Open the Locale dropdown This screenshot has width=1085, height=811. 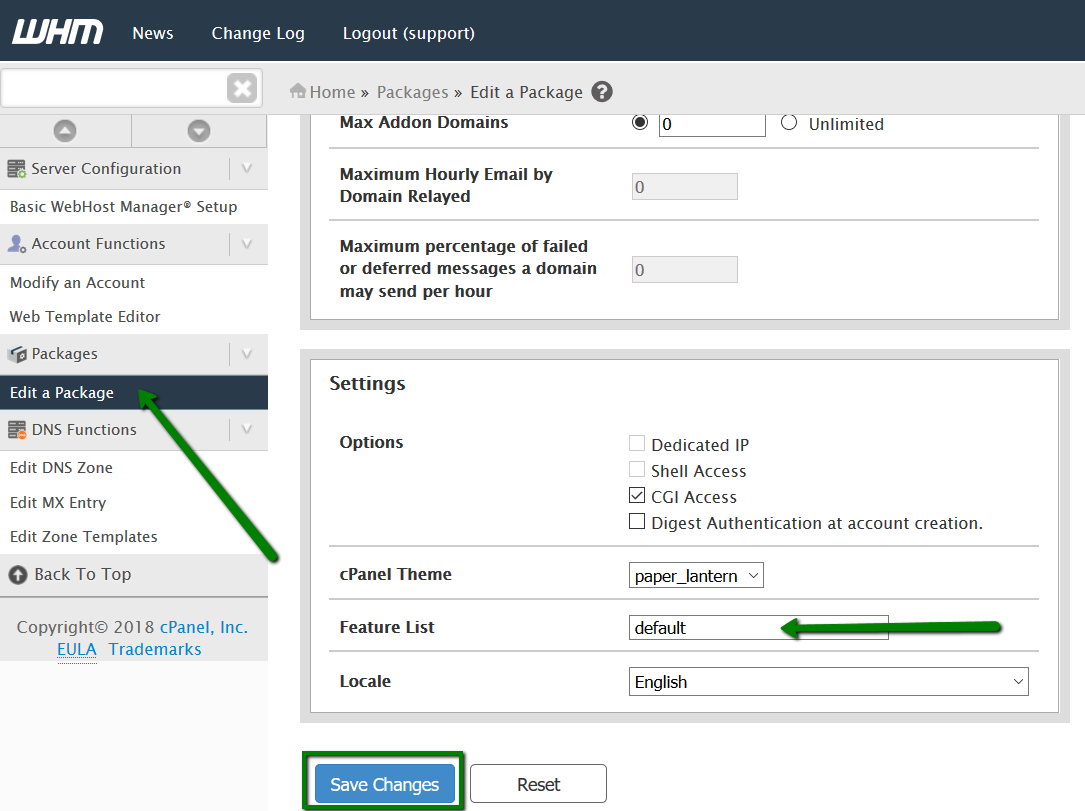click(x=828, y=682)
